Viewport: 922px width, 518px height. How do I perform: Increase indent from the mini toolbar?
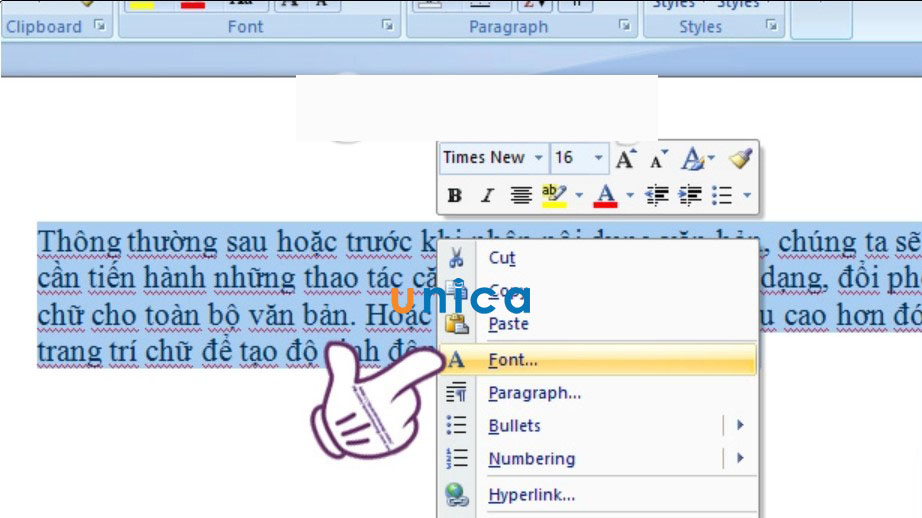coord(690,195)
